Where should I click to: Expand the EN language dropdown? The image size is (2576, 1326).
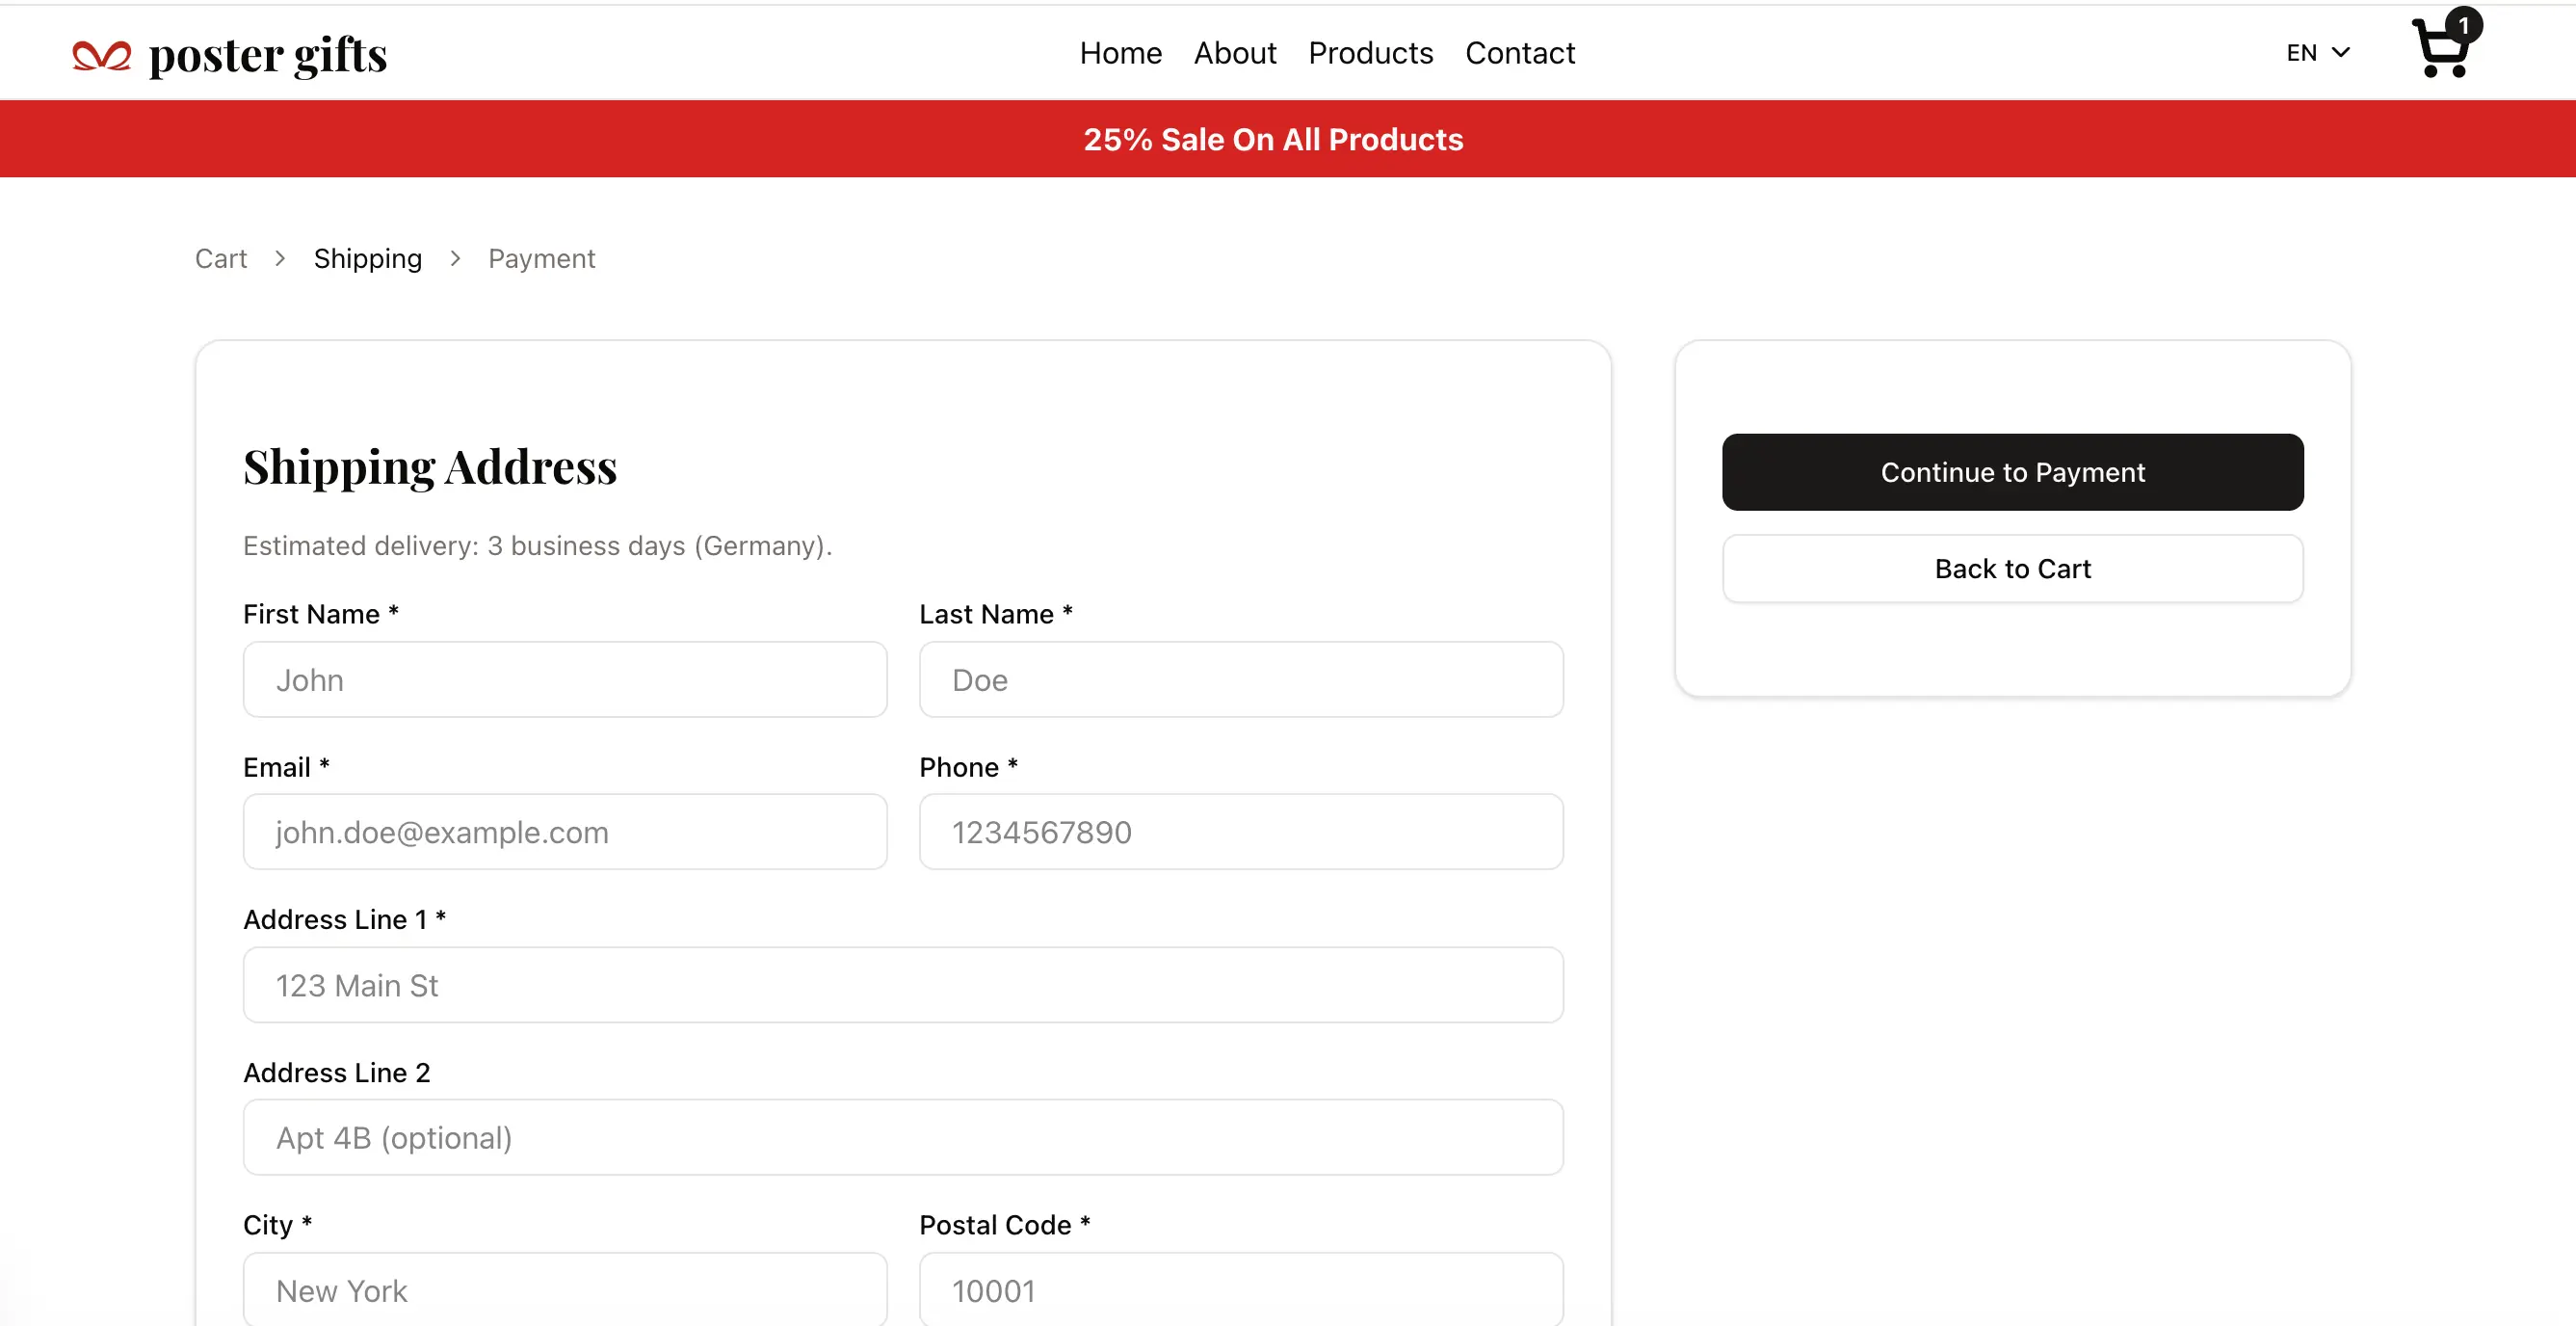[2317, 53]
